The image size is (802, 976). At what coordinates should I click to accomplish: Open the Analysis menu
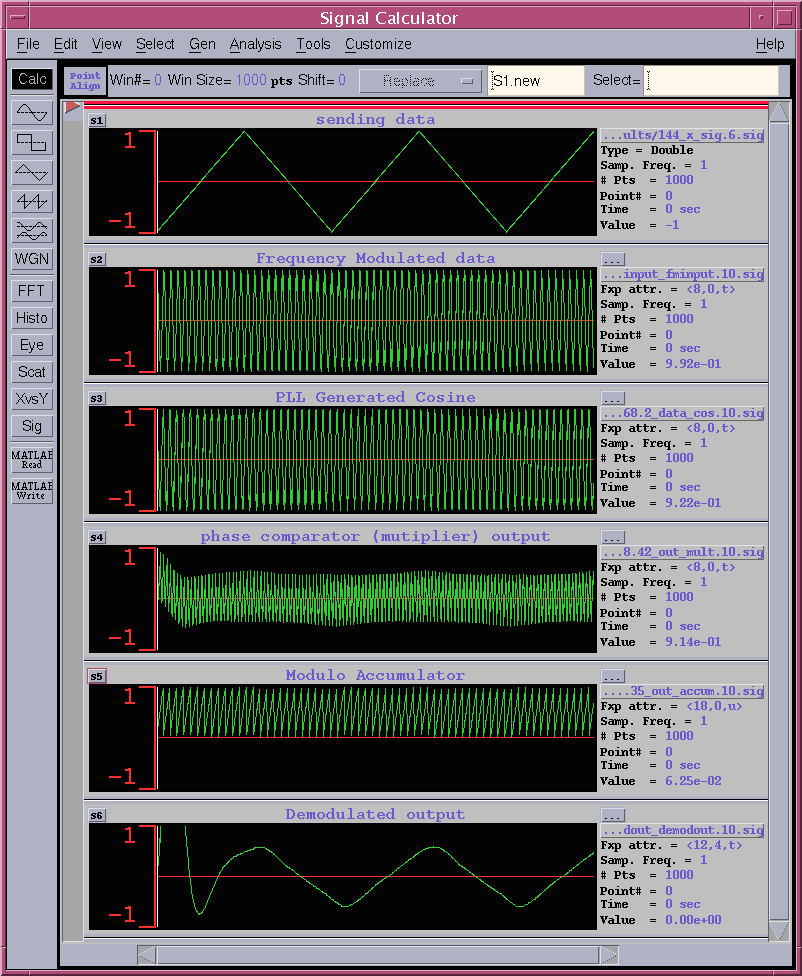[255, 44]
